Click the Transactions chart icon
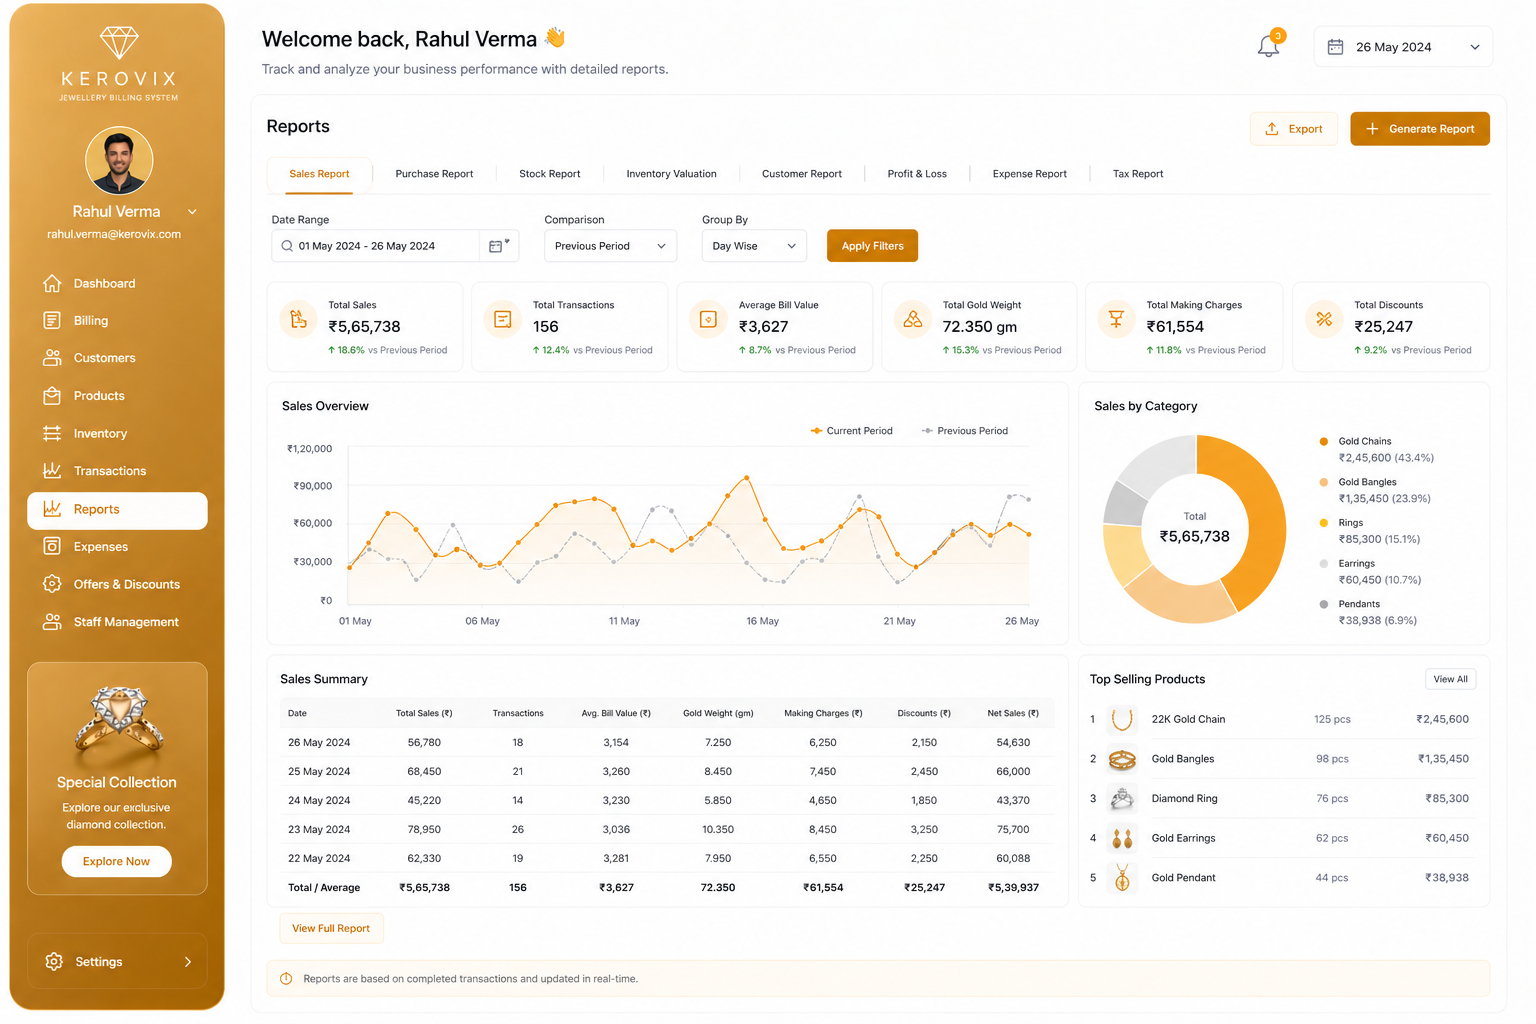 (x=52, y=471)
